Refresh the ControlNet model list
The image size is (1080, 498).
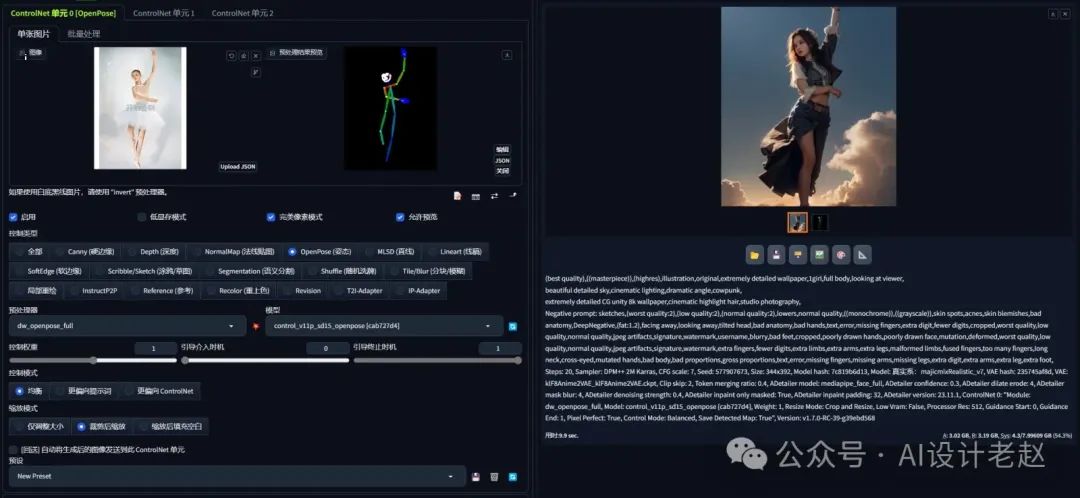click(512, 326)
